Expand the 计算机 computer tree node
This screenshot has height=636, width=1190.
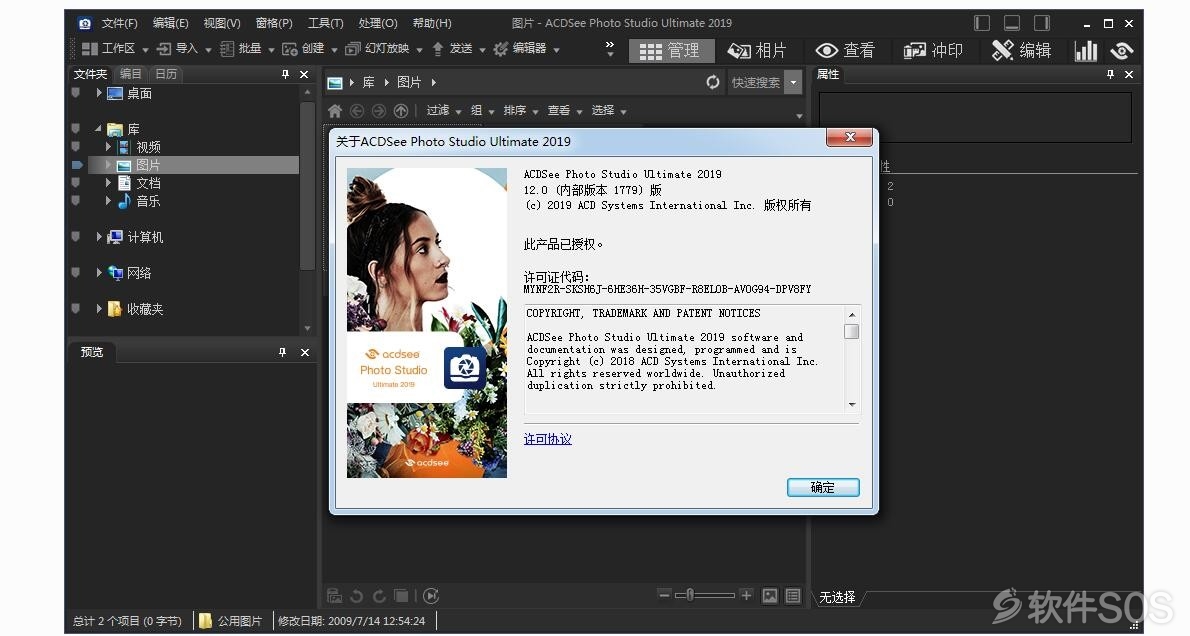tap(99, 237)
